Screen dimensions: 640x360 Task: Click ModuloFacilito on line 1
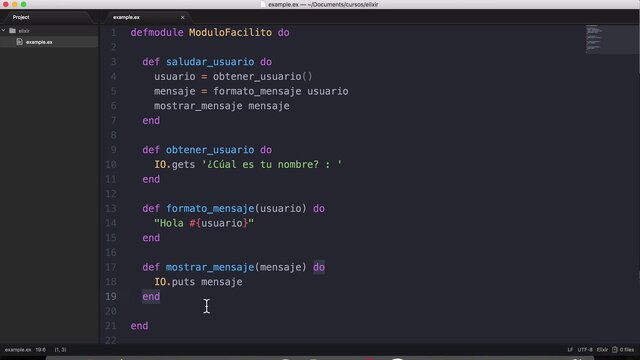click(x=230, y=32)
